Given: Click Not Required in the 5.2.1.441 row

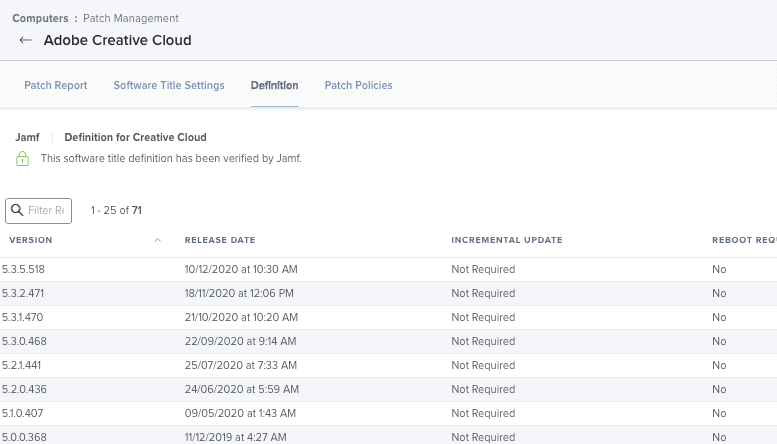Looking at the screenshot, I should click(483, 365).
